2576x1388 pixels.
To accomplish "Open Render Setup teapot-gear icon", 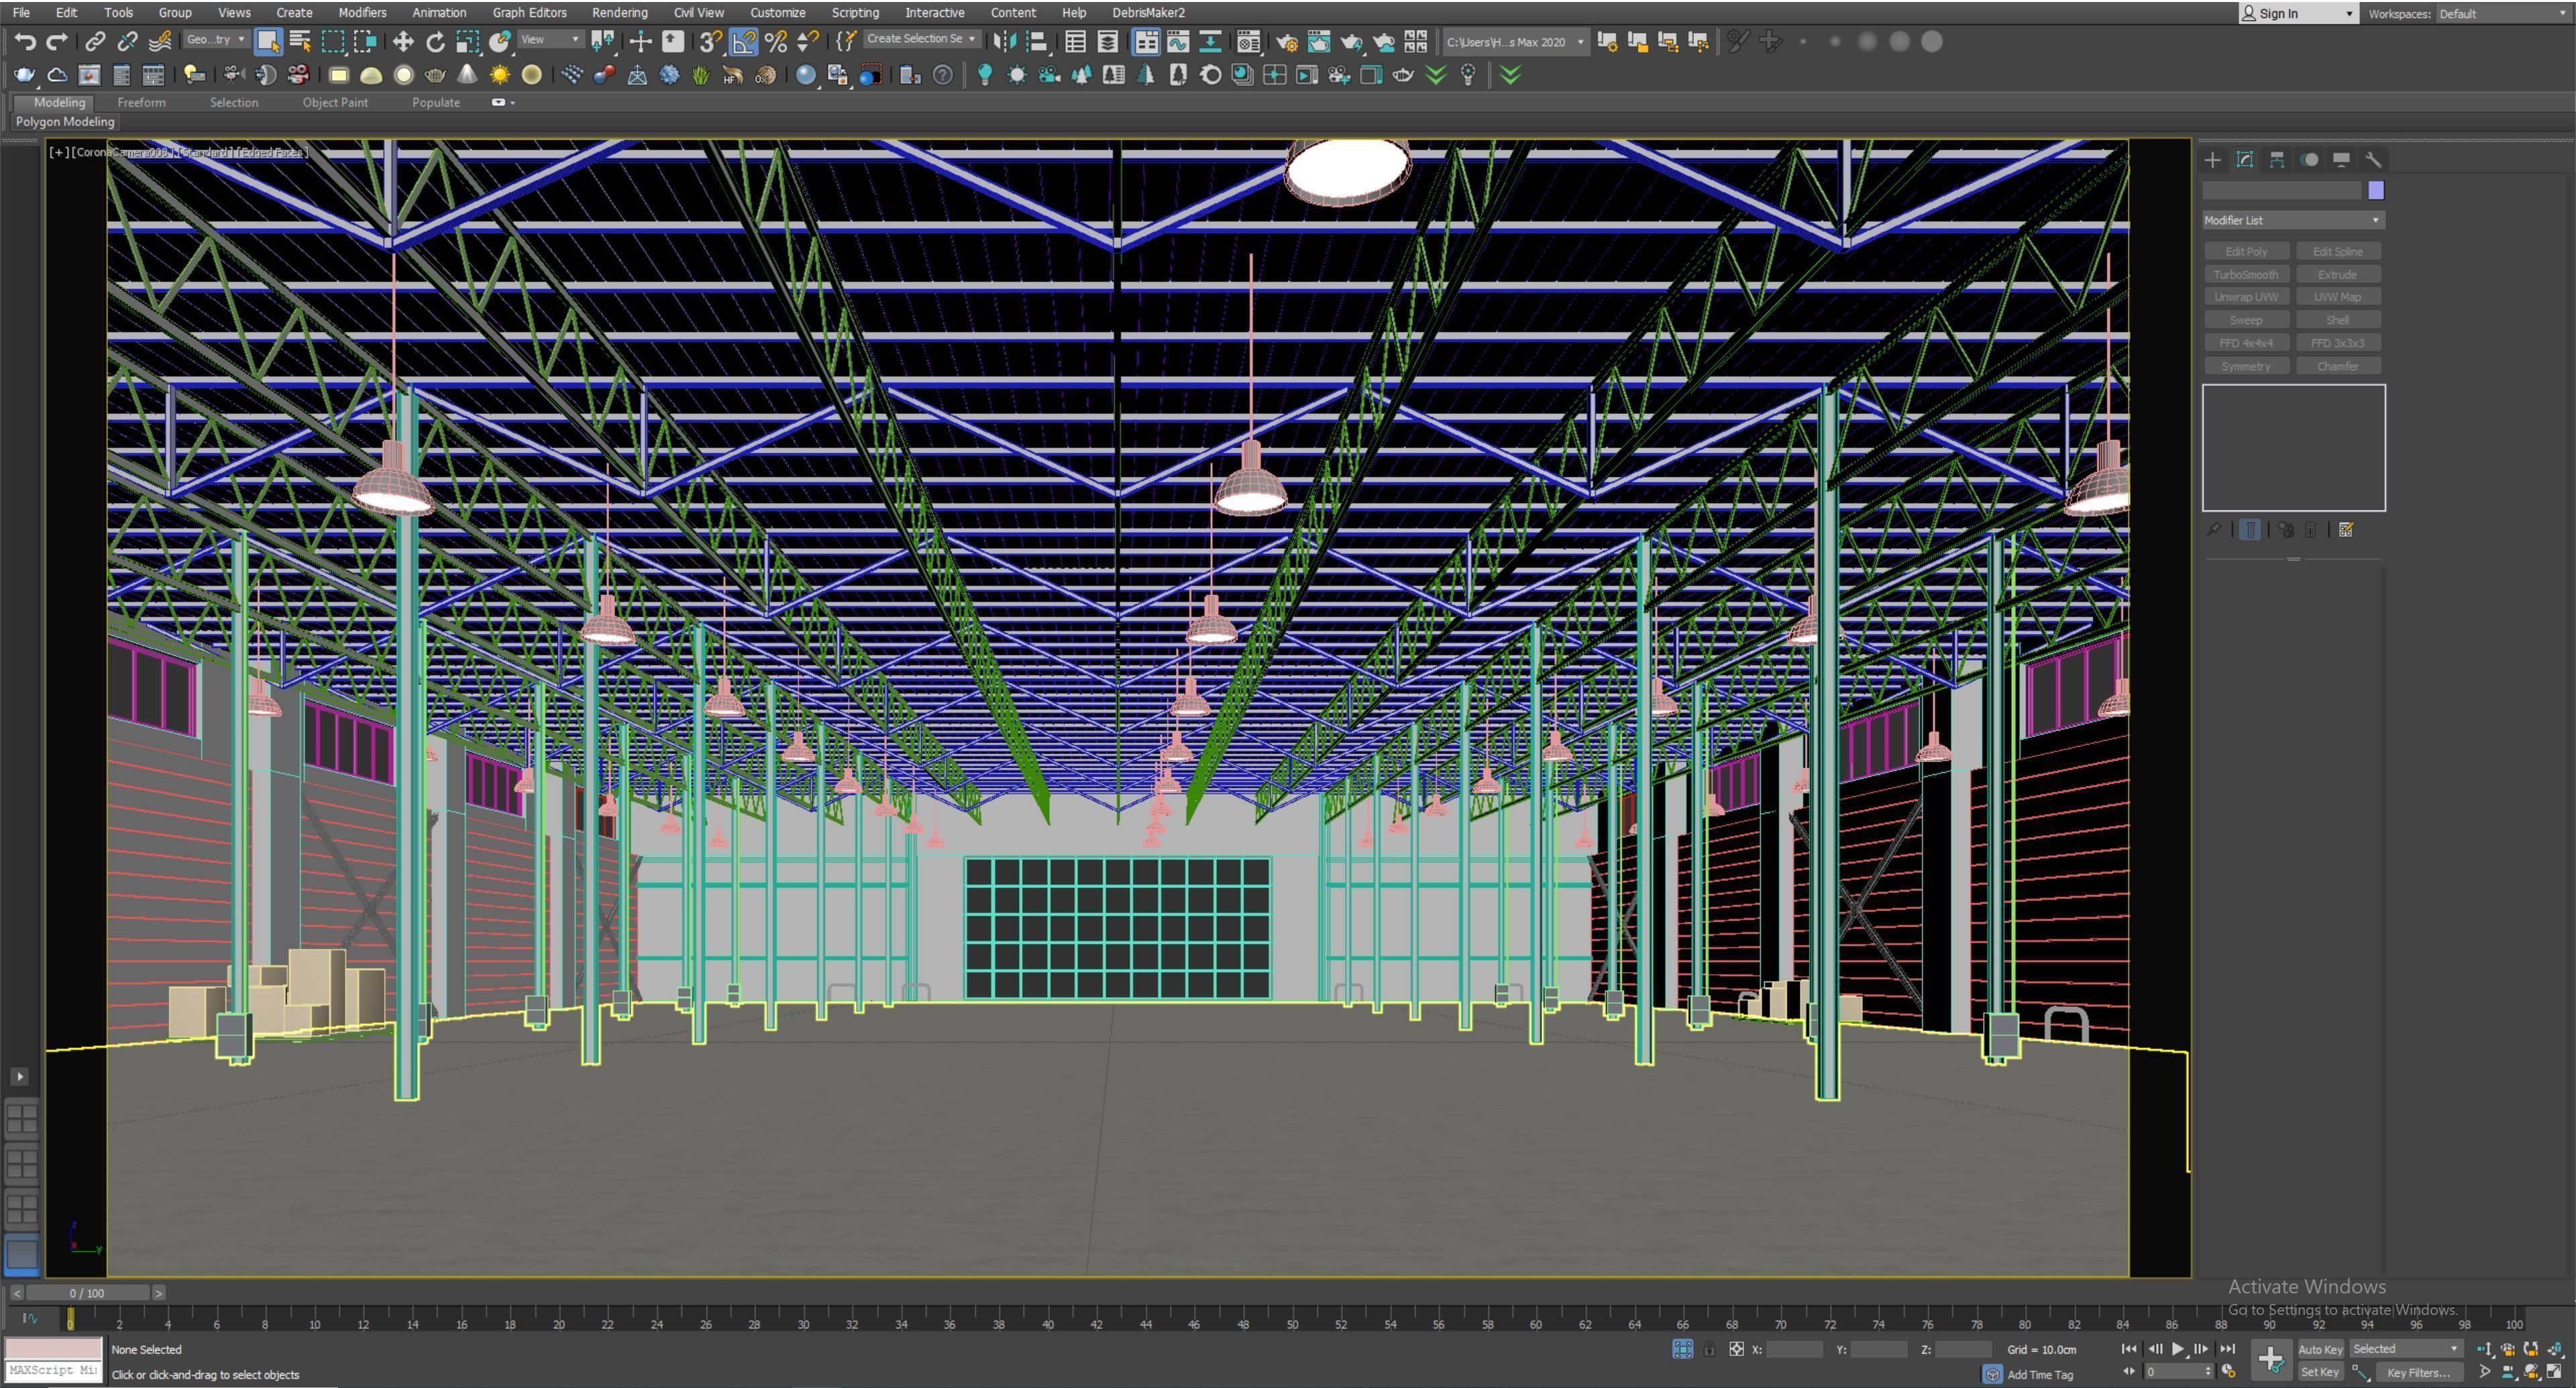I will [x=1287, y=42].
